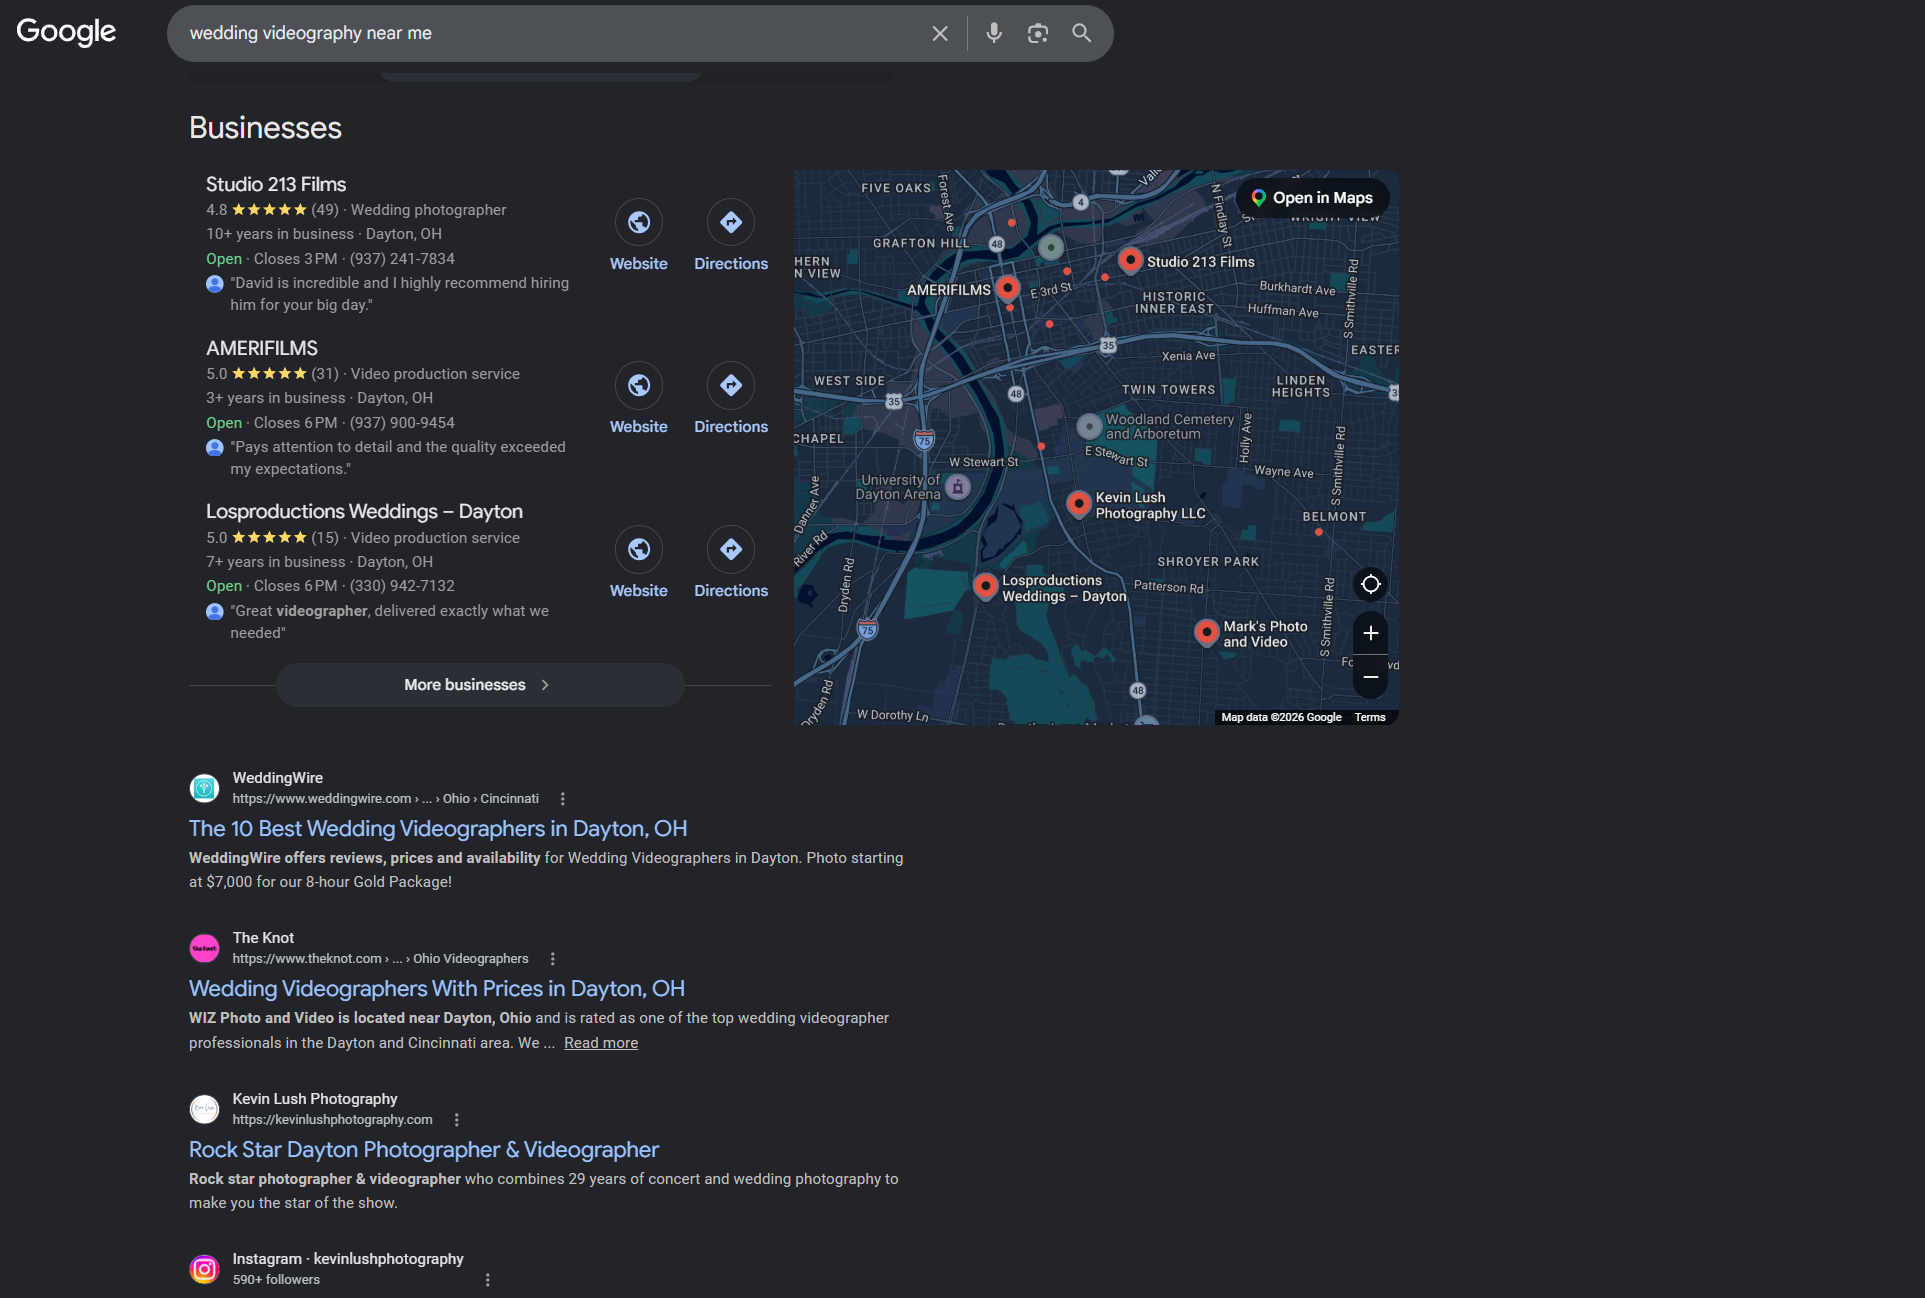Open The 10 Best Wedding Videographers result
The height and width of the screenshot is (1298, 1925).
[438, 828]
